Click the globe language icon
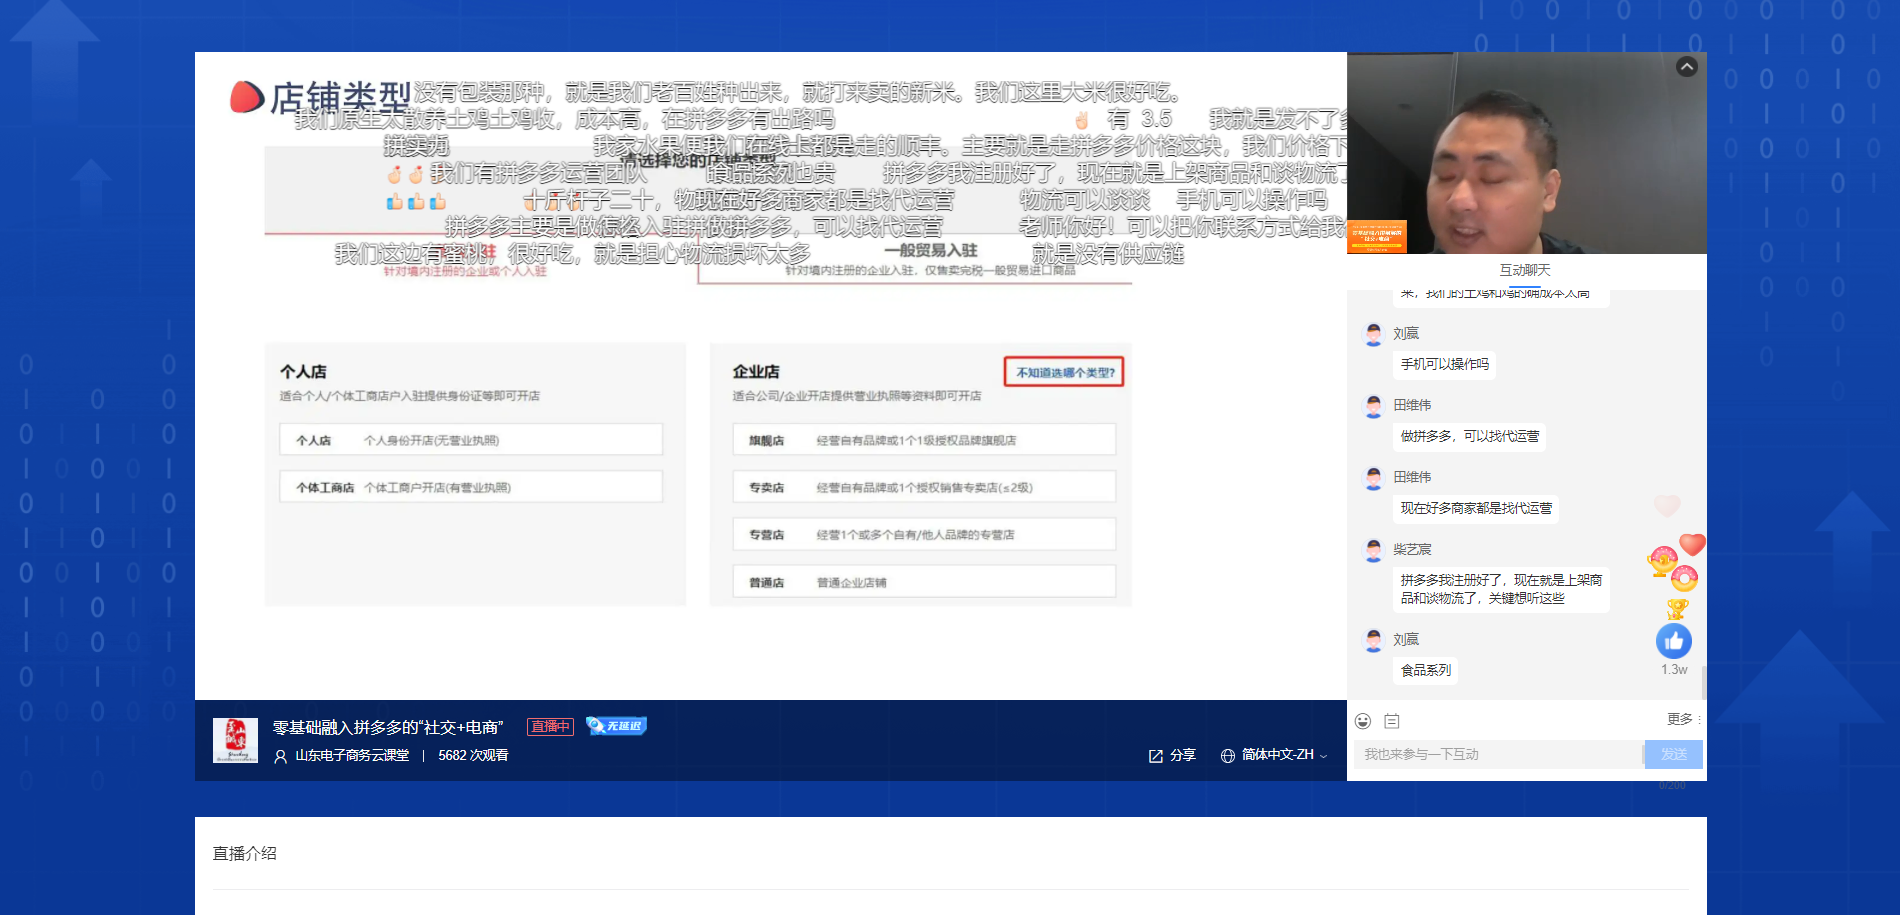 (x=1228, y=756)
